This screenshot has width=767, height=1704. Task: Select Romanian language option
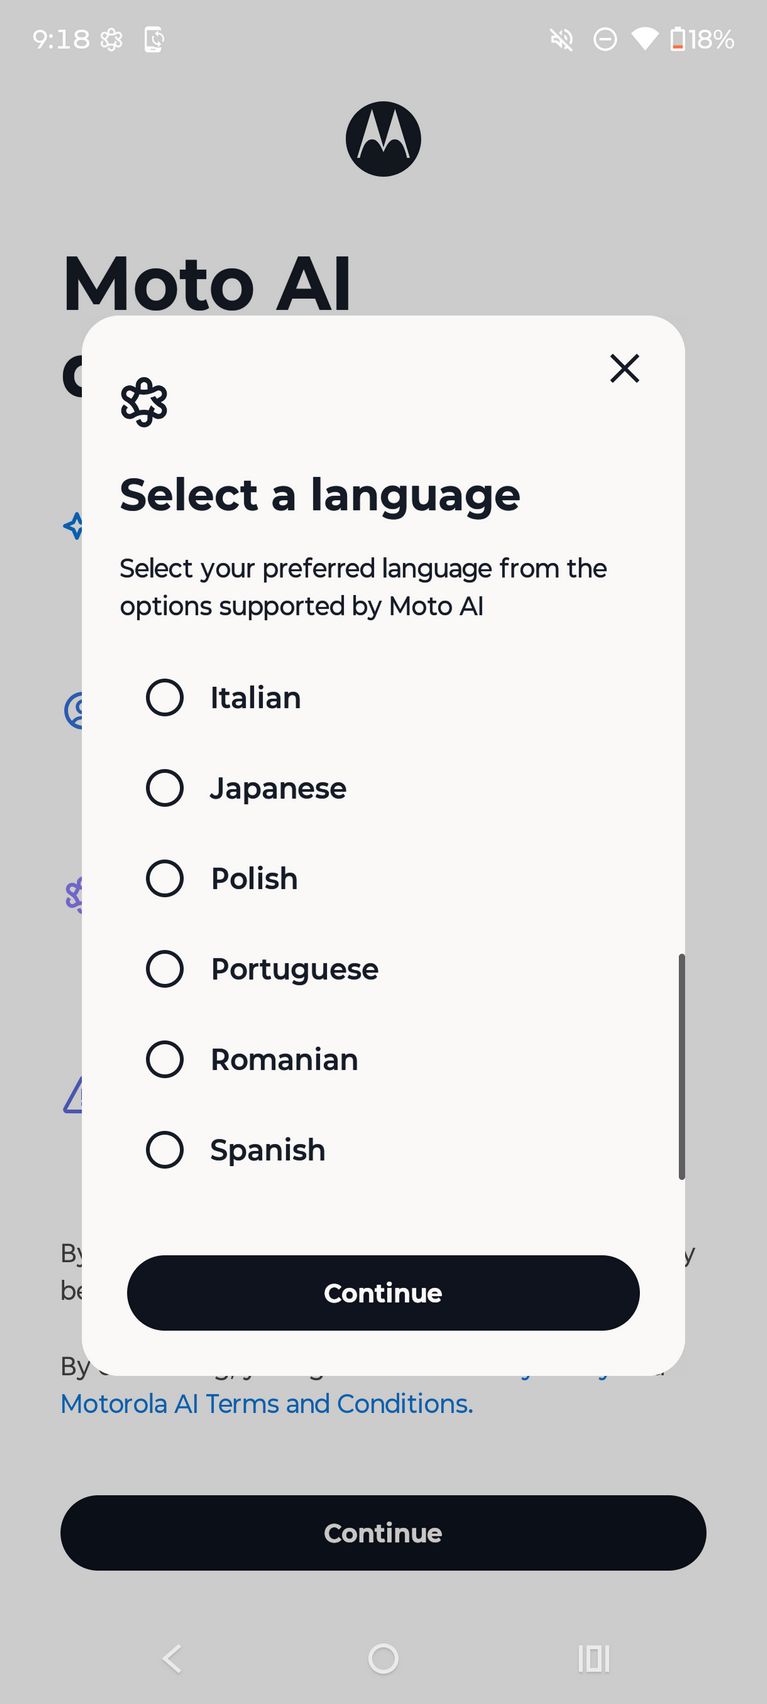point(165,1059)
